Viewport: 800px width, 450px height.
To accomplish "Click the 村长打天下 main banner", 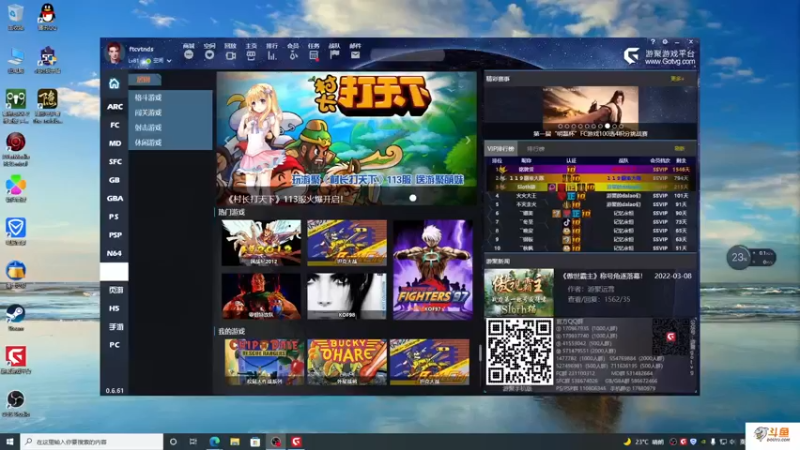I will (x=346, y=139).
